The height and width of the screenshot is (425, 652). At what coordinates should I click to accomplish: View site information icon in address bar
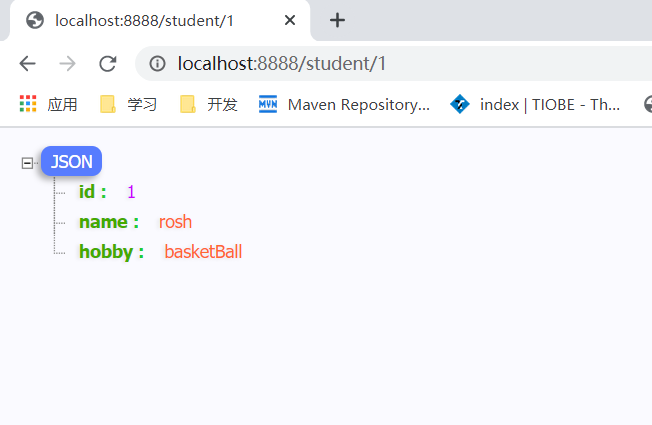(x=158, y=64)
